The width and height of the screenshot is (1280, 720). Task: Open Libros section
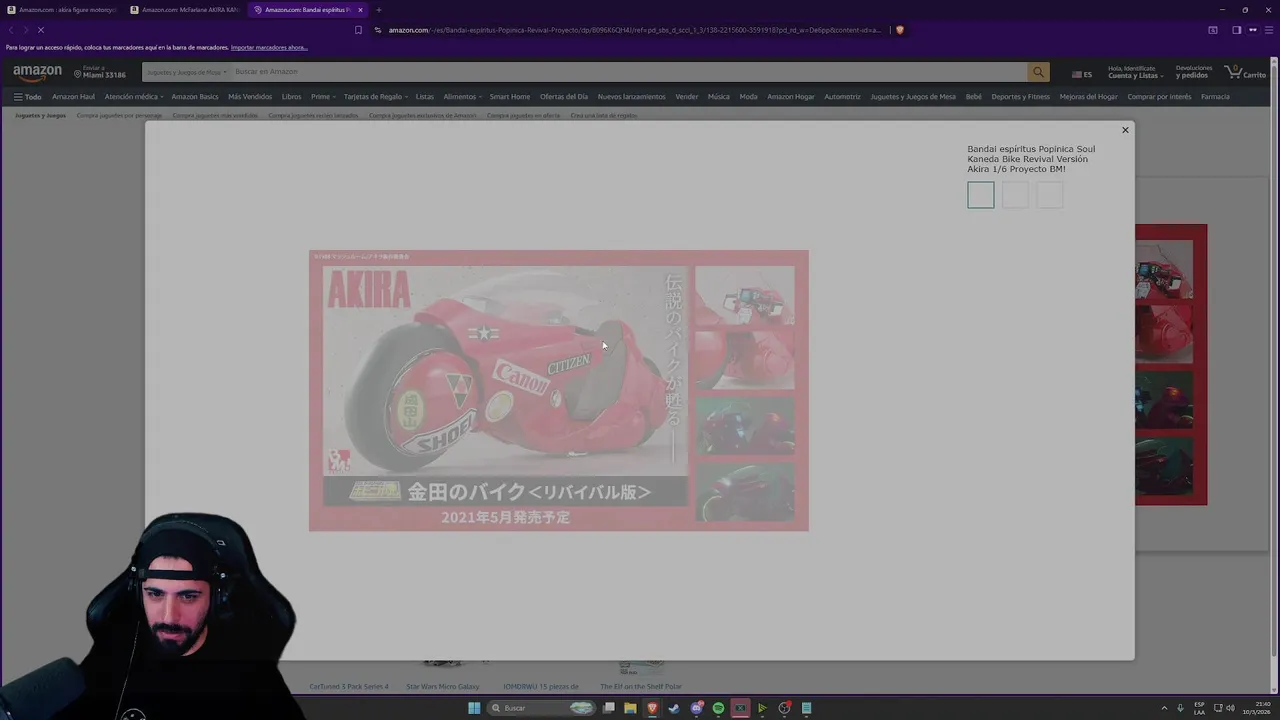click(x=291, y=97)
